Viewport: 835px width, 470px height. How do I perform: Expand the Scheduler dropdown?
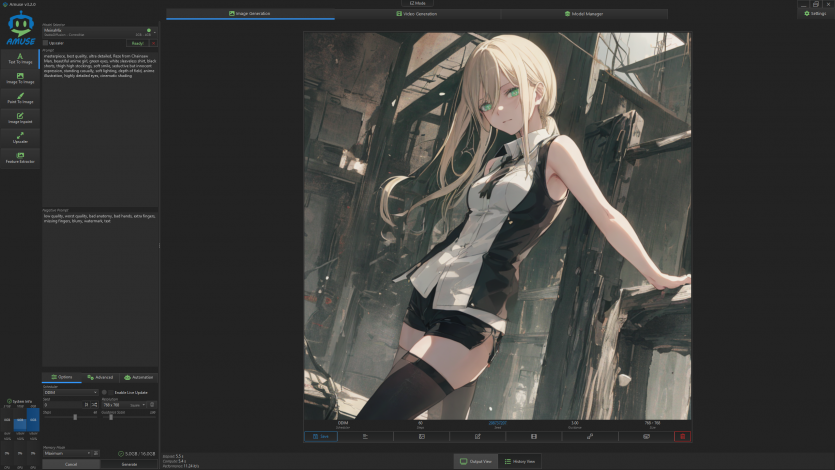pyautogui.click(x=70, y=392)
